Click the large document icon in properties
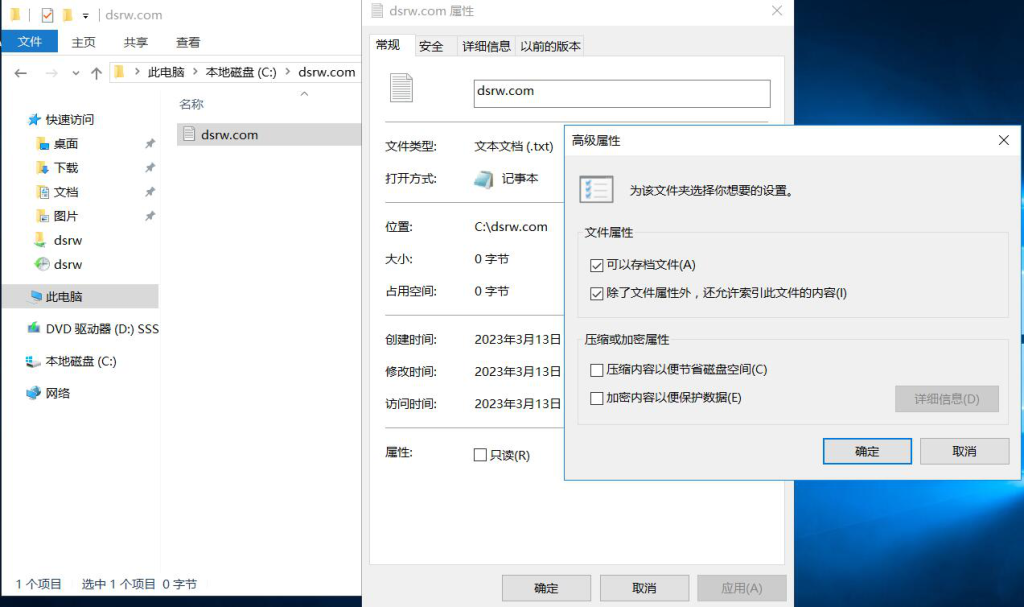1024x607 pixels. pos(402,88)
